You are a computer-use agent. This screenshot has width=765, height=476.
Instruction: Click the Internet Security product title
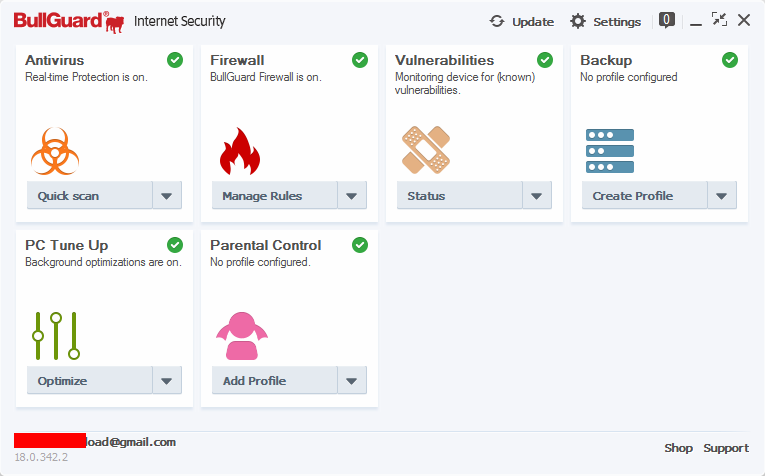(x=180, y=21)
